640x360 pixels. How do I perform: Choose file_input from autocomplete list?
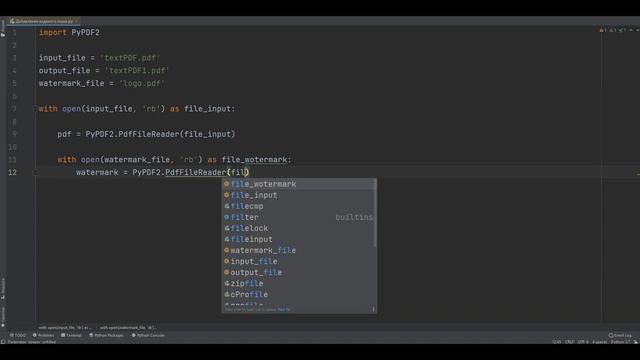(x=299, y=195)
